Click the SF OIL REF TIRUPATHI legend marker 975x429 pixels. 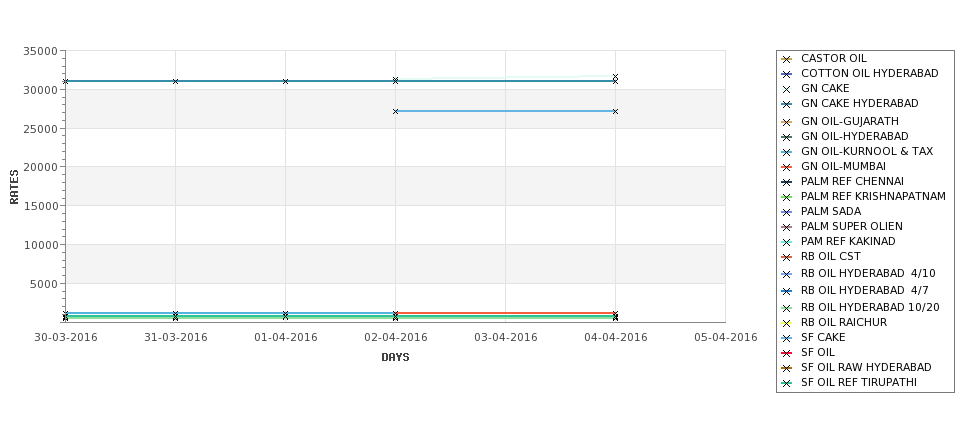[787, 384]
